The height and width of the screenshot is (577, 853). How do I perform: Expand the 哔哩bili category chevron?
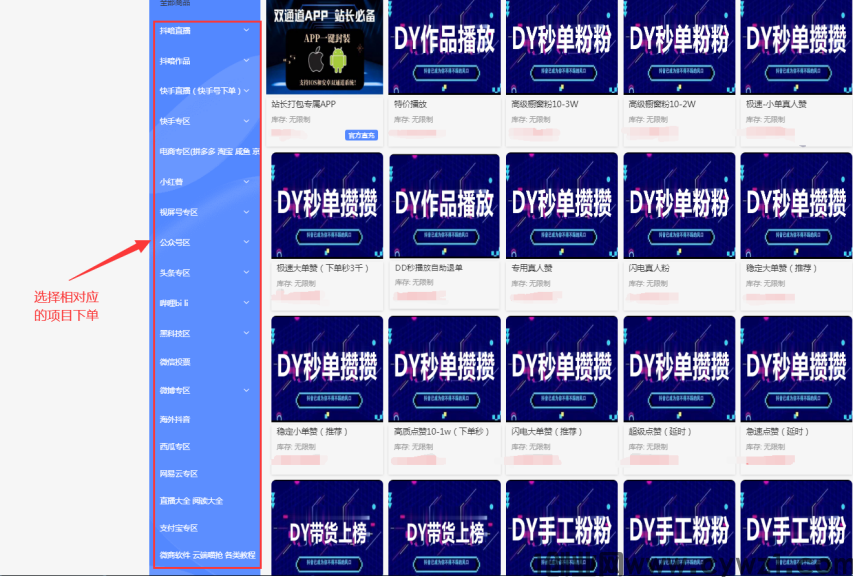(246, 303)
